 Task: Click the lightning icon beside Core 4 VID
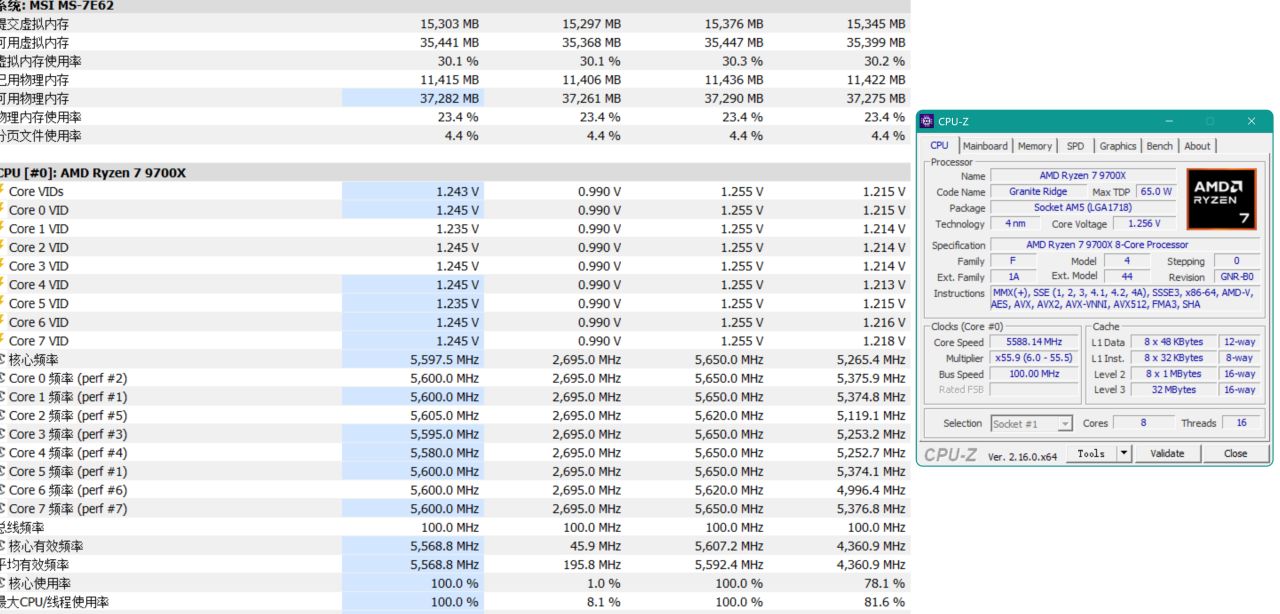coord(2,285)
